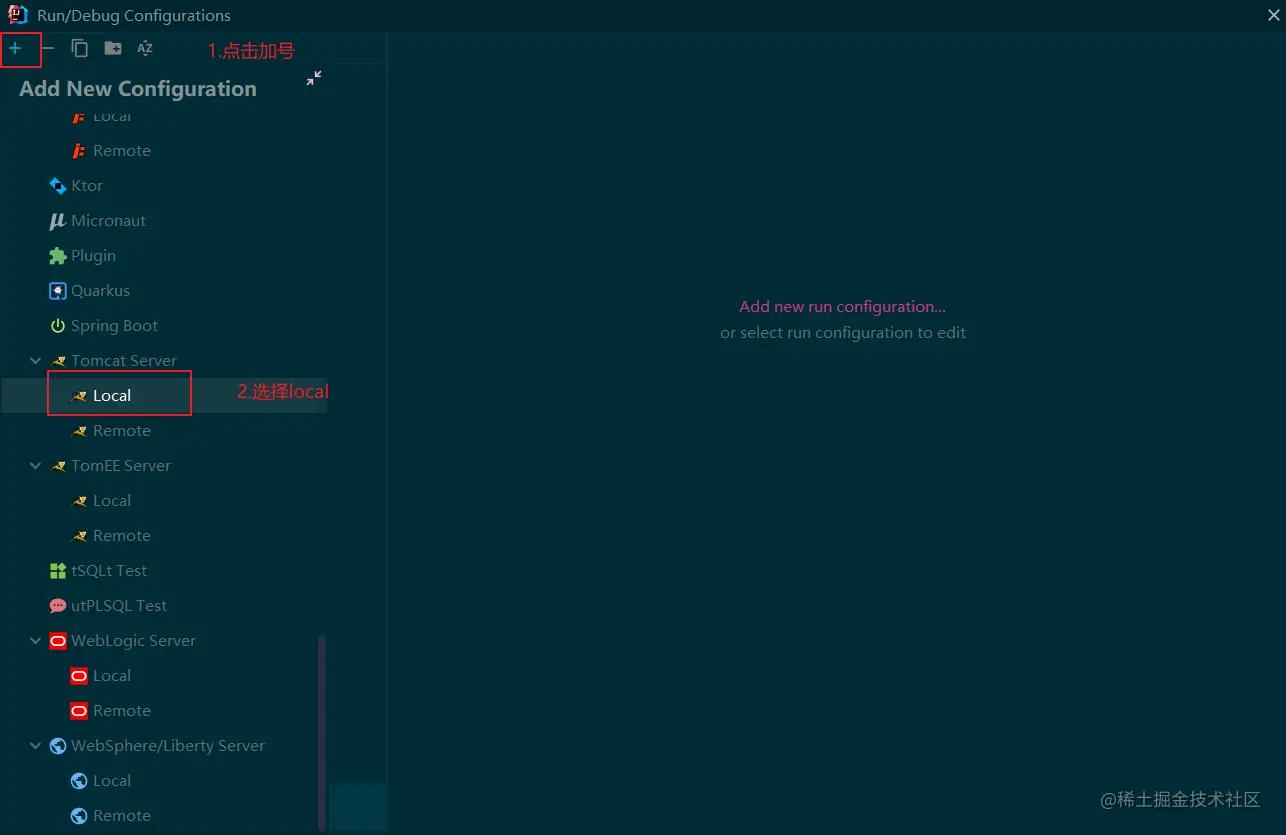The height and width of the screenshot is (835, 1286).
Task: Click the icon beside TomEE Local
Action: pos(80,501)
